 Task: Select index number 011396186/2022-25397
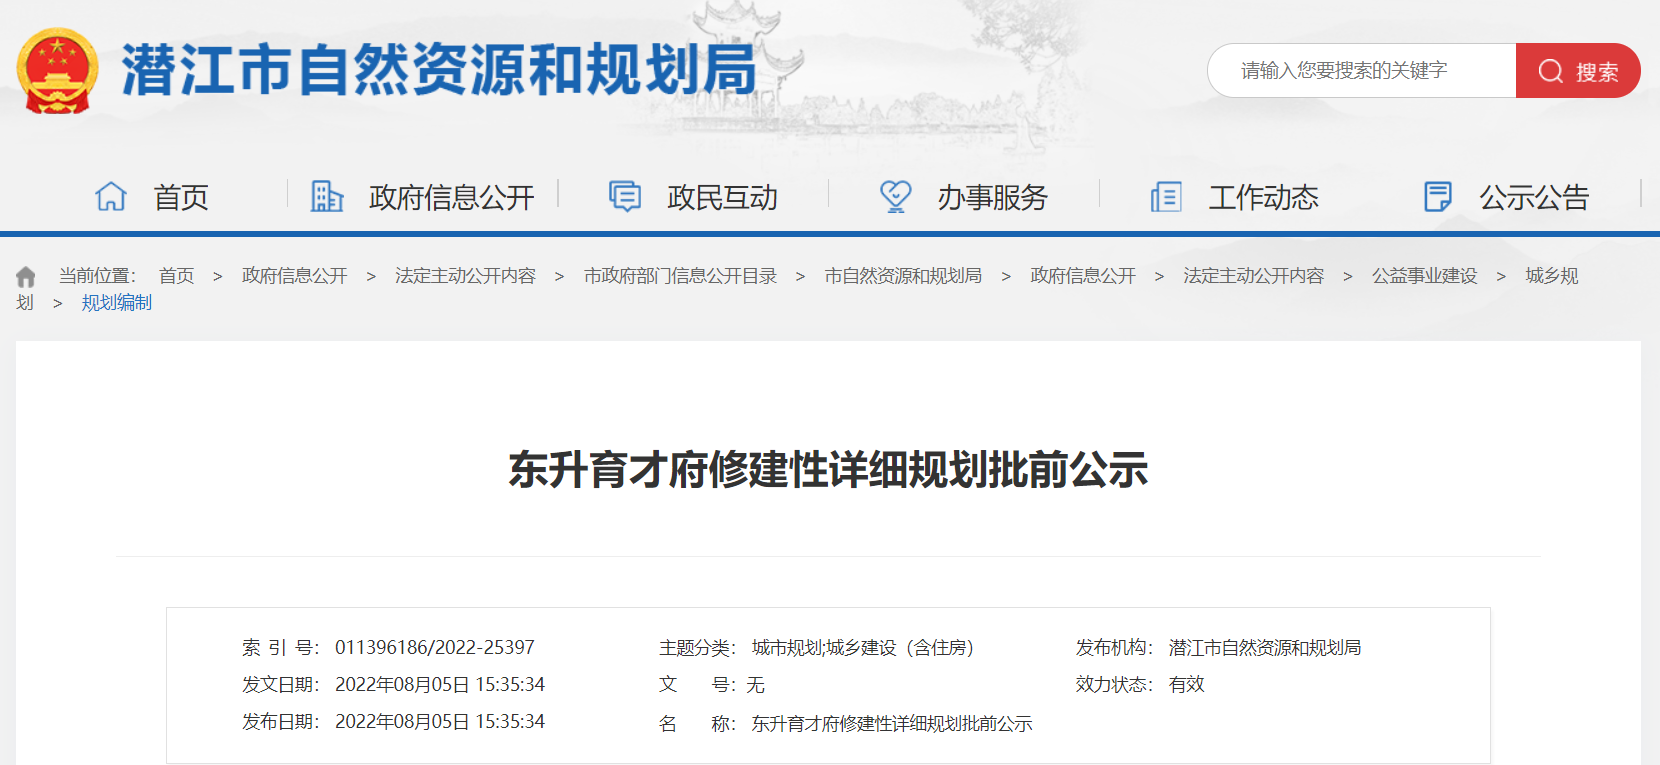pyautogui.click(x=435, y=648)
